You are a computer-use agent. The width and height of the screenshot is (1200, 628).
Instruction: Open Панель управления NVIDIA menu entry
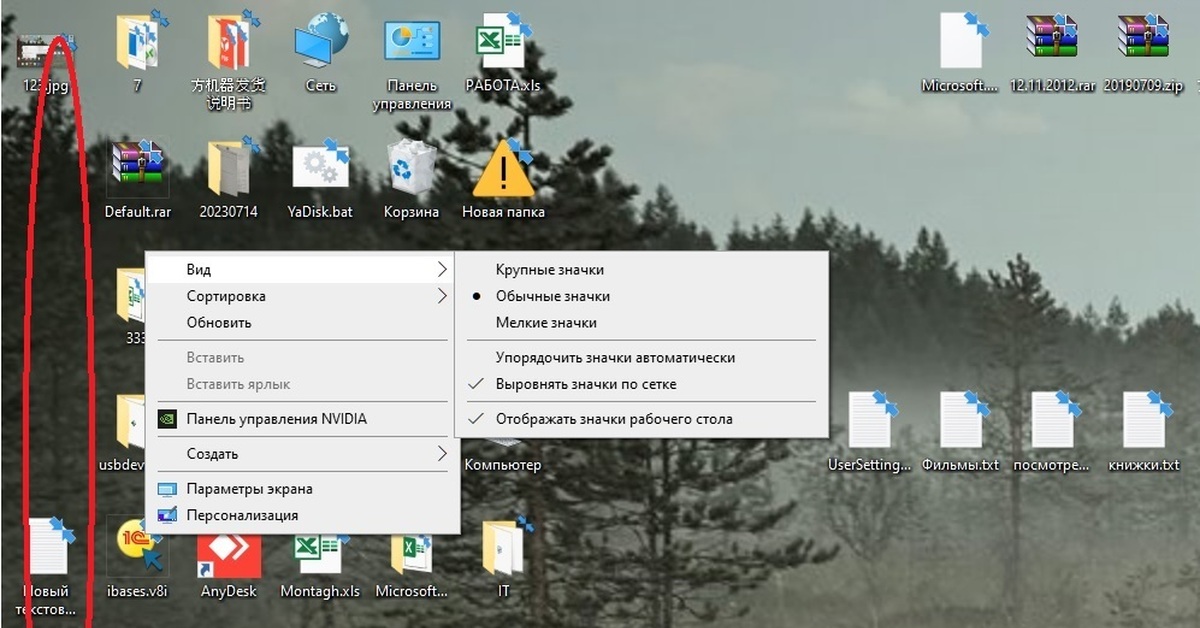[276, 419]
